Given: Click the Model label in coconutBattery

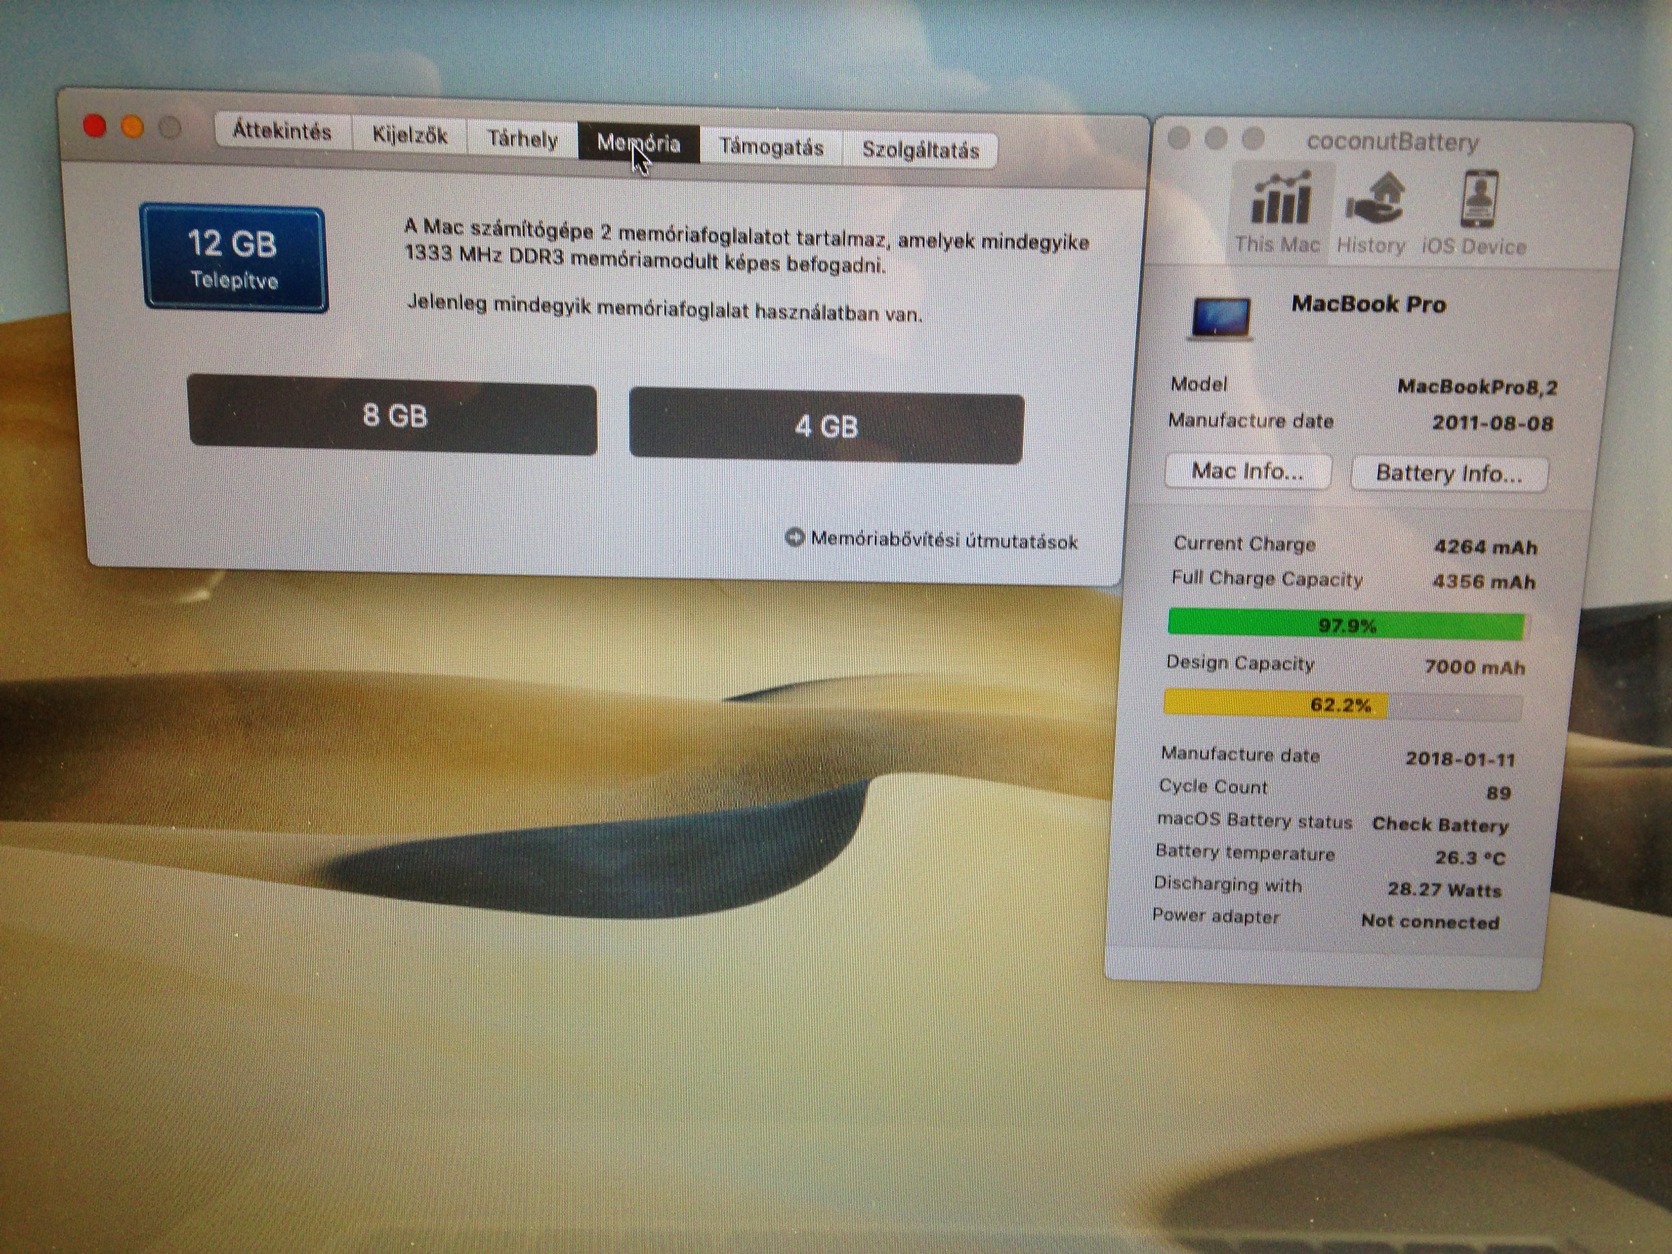Looking at the screenshot, I should tap(1198, 384).
